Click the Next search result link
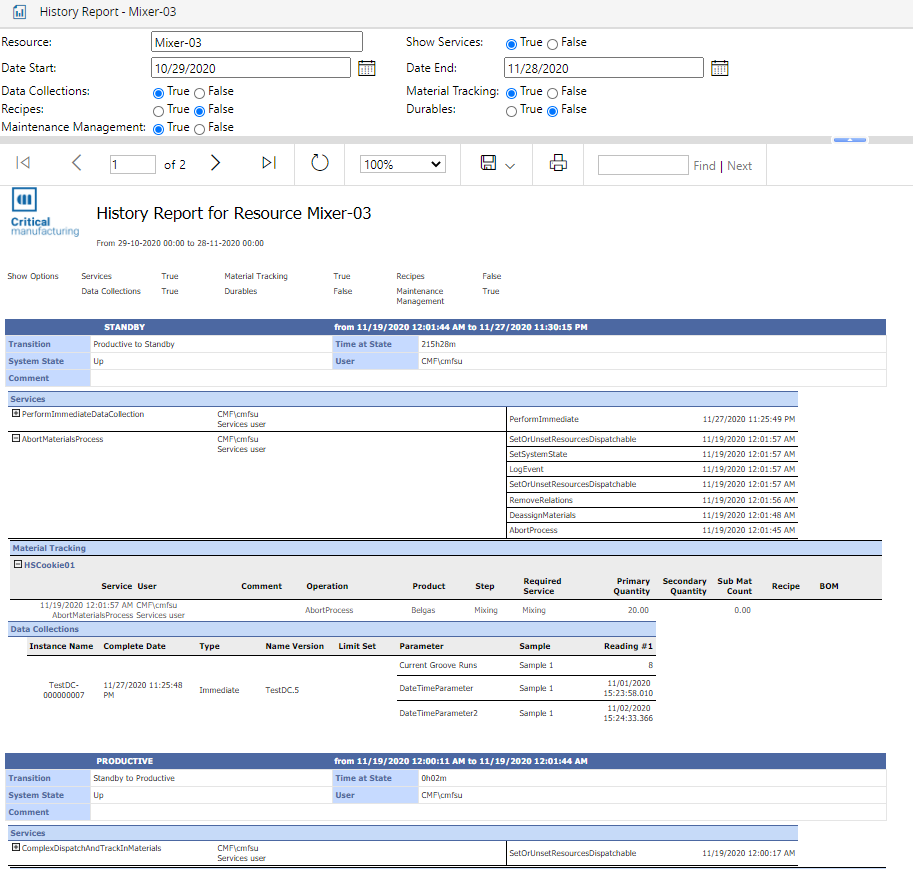 (x=740, y=166)
